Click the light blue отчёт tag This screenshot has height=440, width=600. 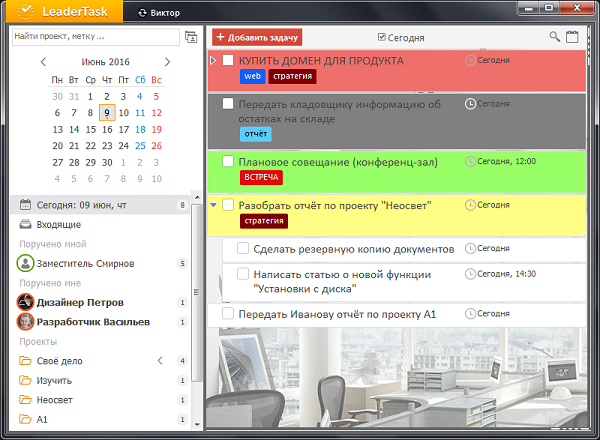pos(256,134)
